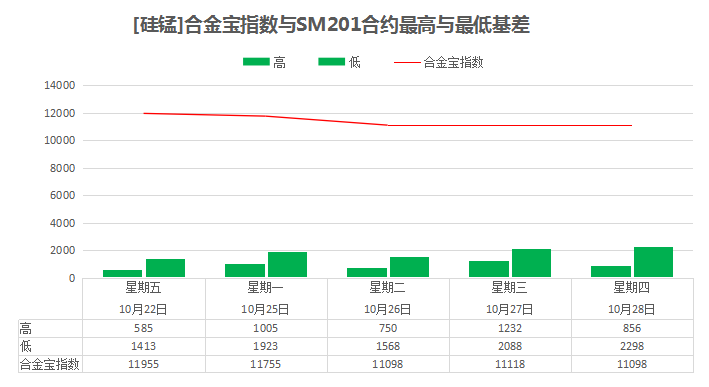Click the 12000 y-axis label
709x387 pixels.
click(x=59, y=113)
